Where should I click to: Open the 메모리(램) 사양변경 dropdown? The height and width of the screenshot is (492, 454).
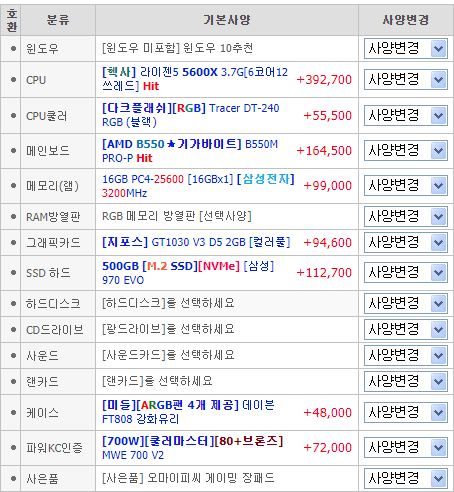406,186
